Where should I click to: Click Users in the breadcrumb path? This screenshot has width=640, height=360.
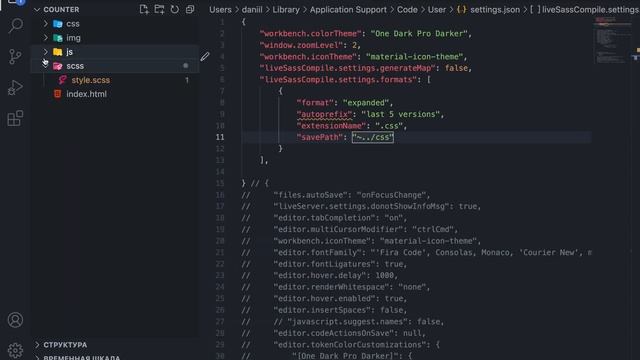[220, 9]
